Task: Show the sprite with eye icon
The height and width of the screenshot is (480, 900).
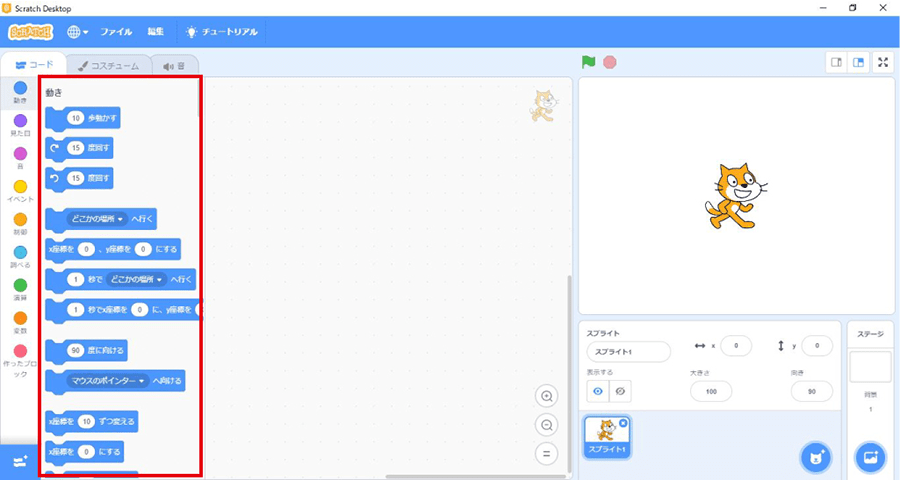Action: click(x=598, y=392)
